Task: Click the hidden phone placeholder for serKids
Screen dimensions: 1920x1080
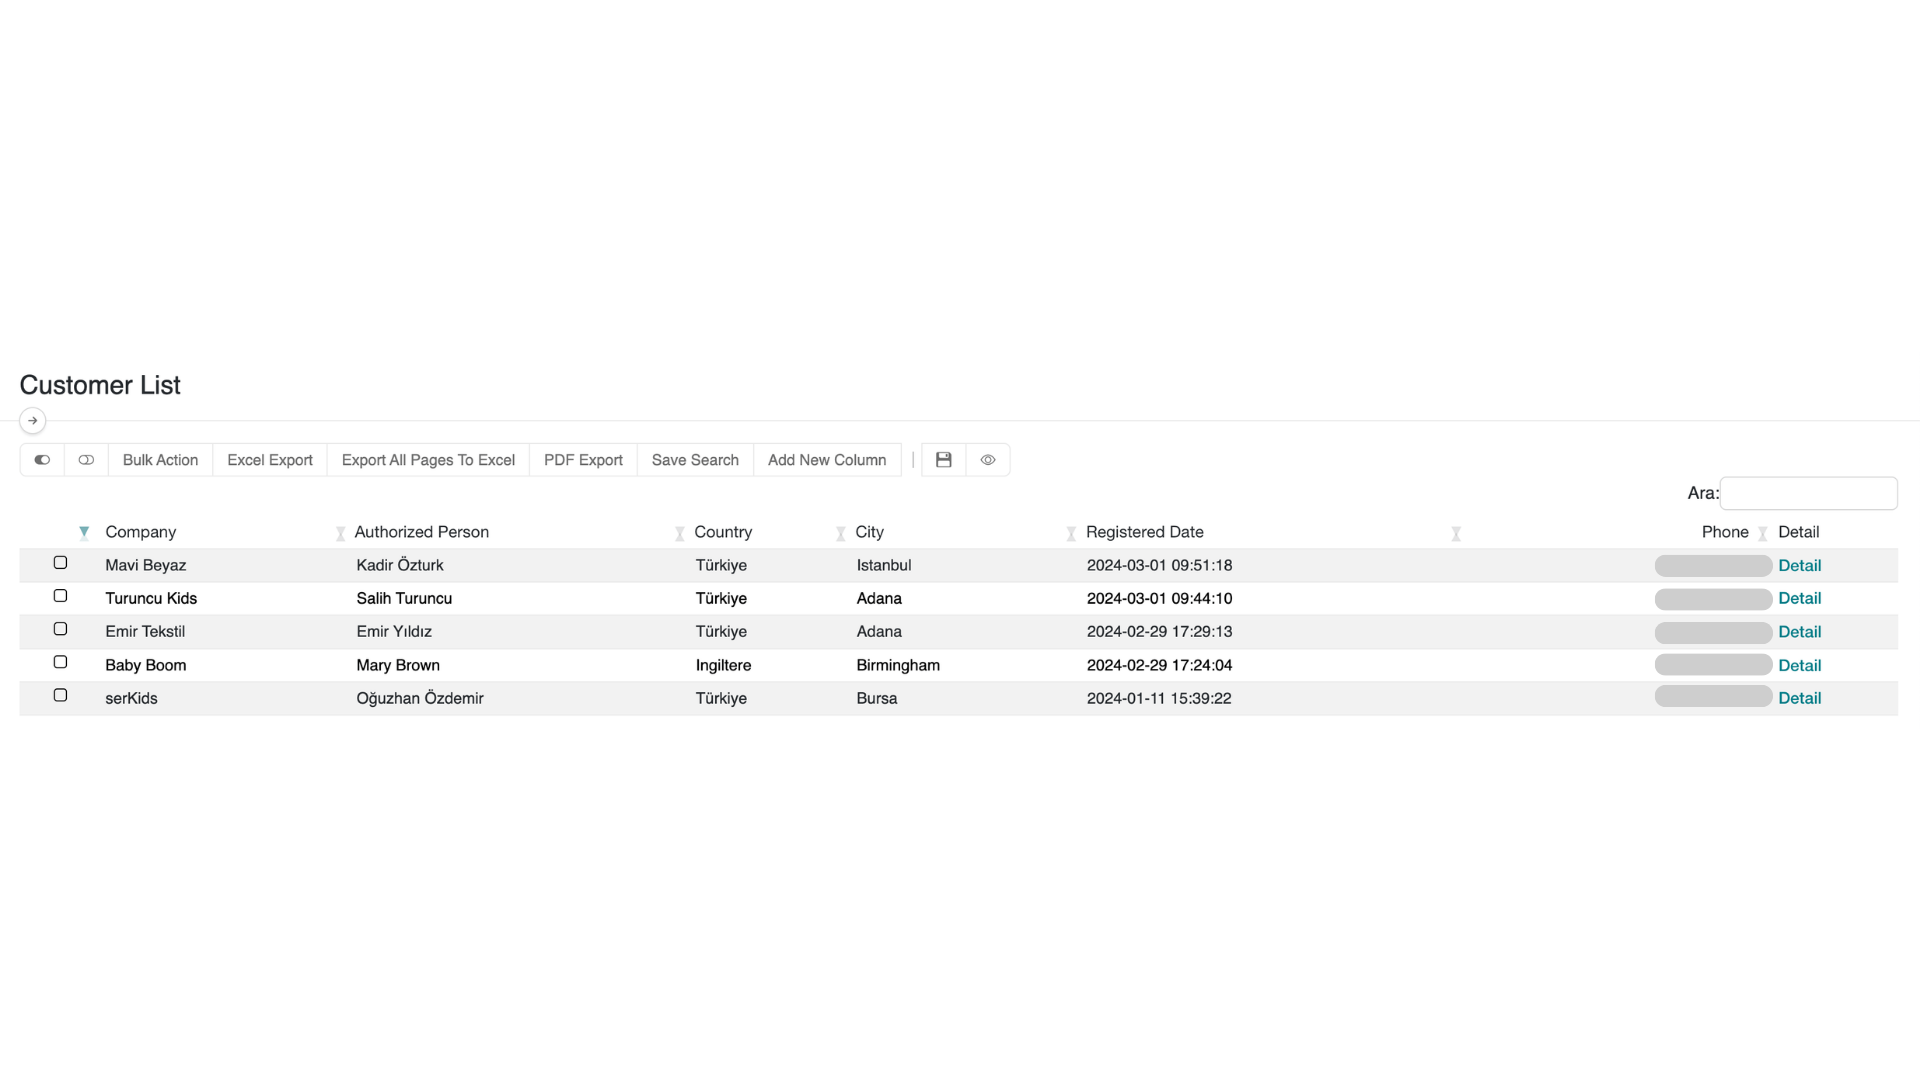Action: tap(1712, 696)
